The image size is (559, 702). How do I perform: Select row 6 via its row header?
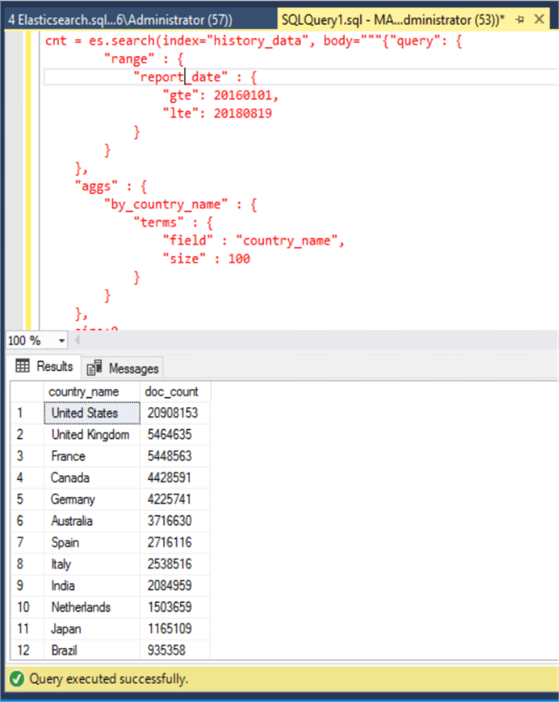pyautogui.click(x=27, y=521)
